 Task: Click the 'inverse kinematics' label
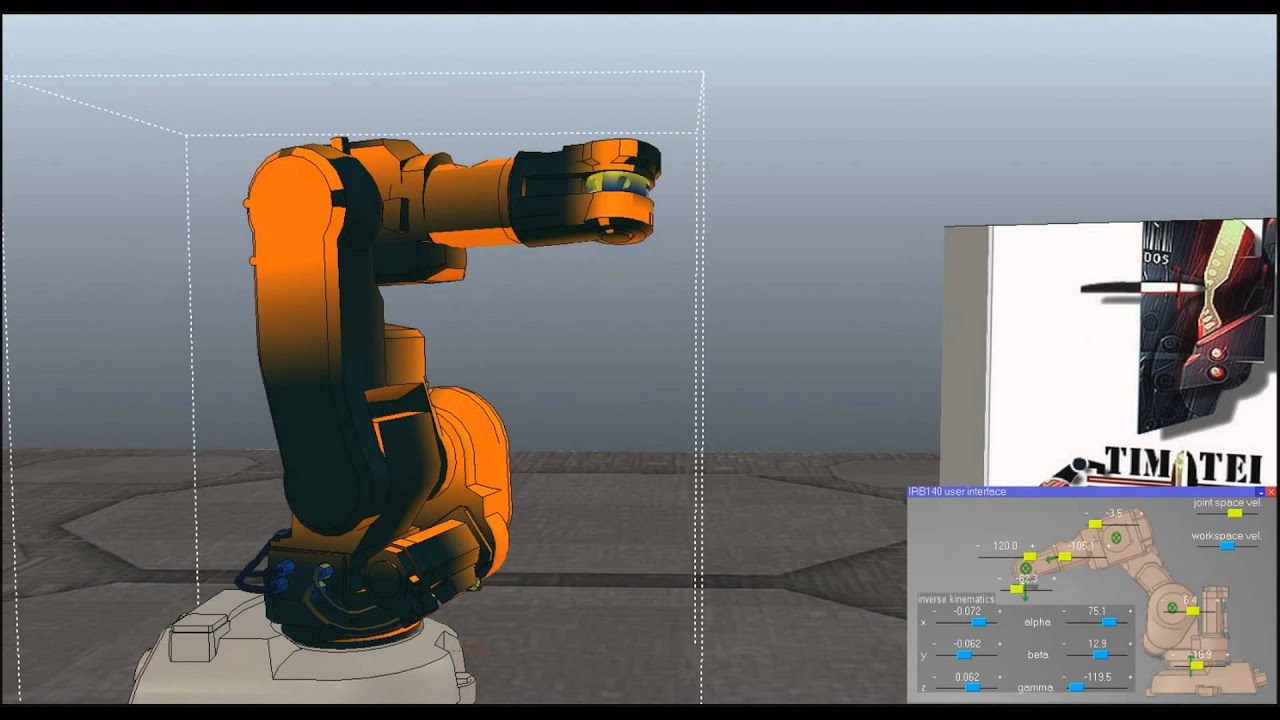(956, 599)
